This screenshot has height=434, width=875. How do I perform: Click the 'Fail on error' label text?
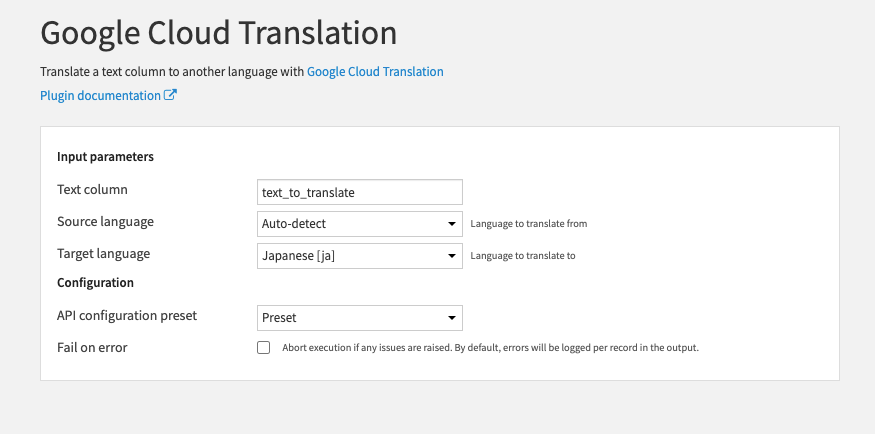click(x=92, y=348)
